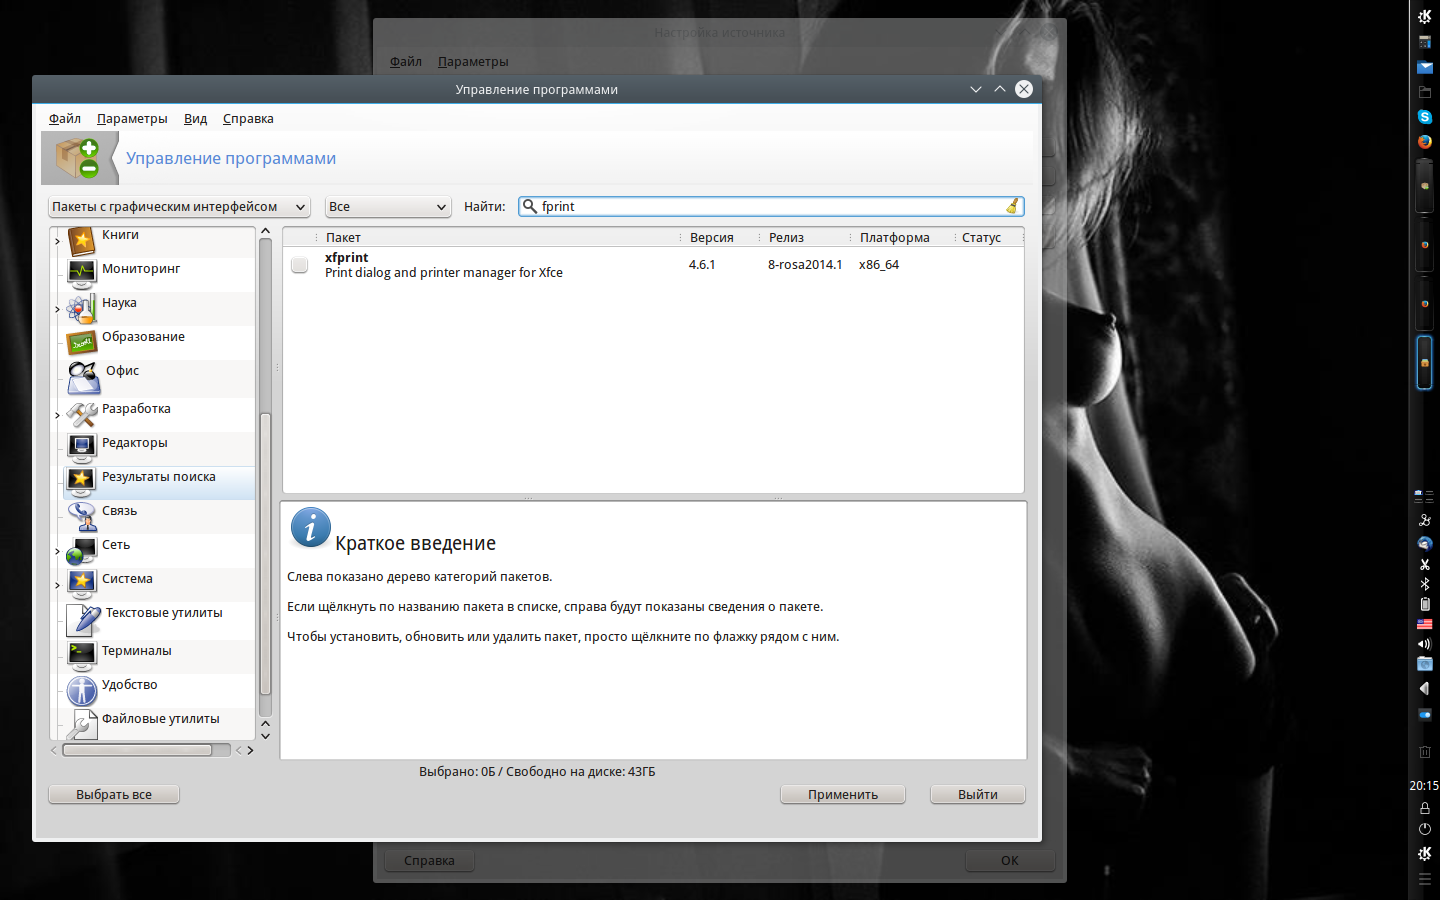Viewport: 1440px width, 900px height.
Task: Click the Наука category icon
Action: point(81,308)
